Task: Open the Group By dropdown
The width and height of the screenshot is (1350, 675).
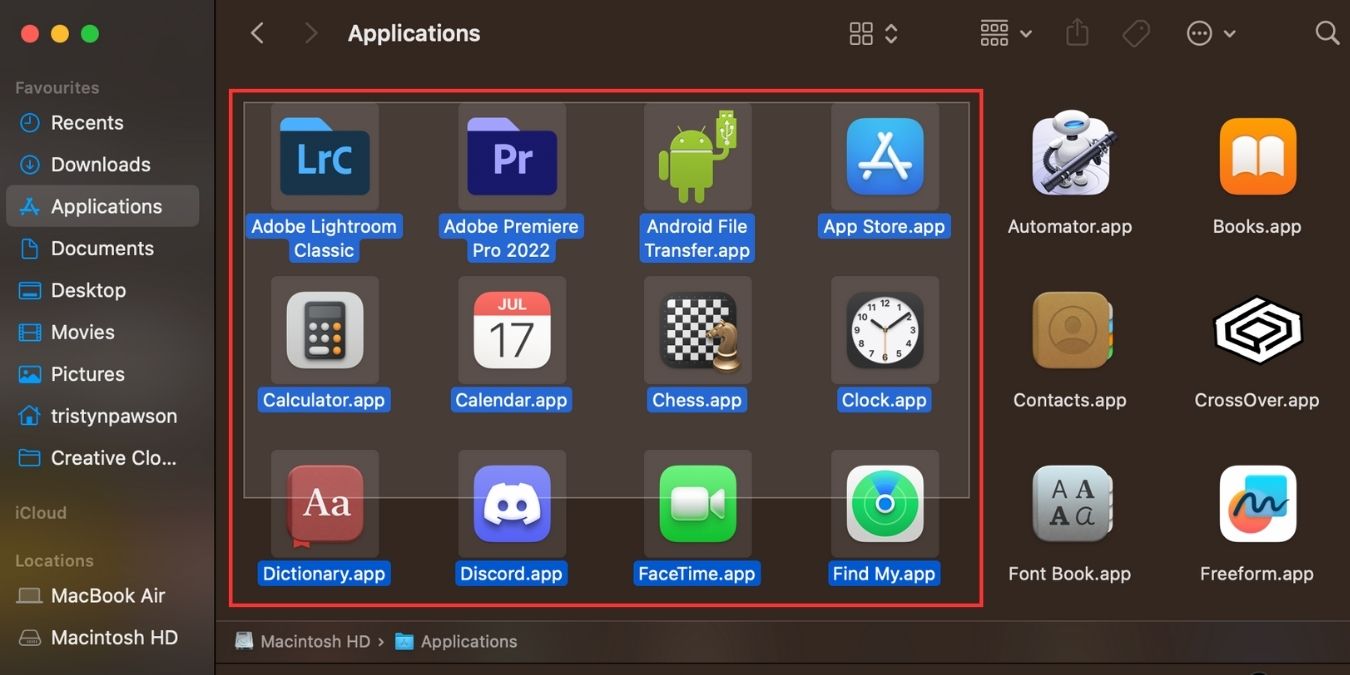Action: pos(1006,34)
